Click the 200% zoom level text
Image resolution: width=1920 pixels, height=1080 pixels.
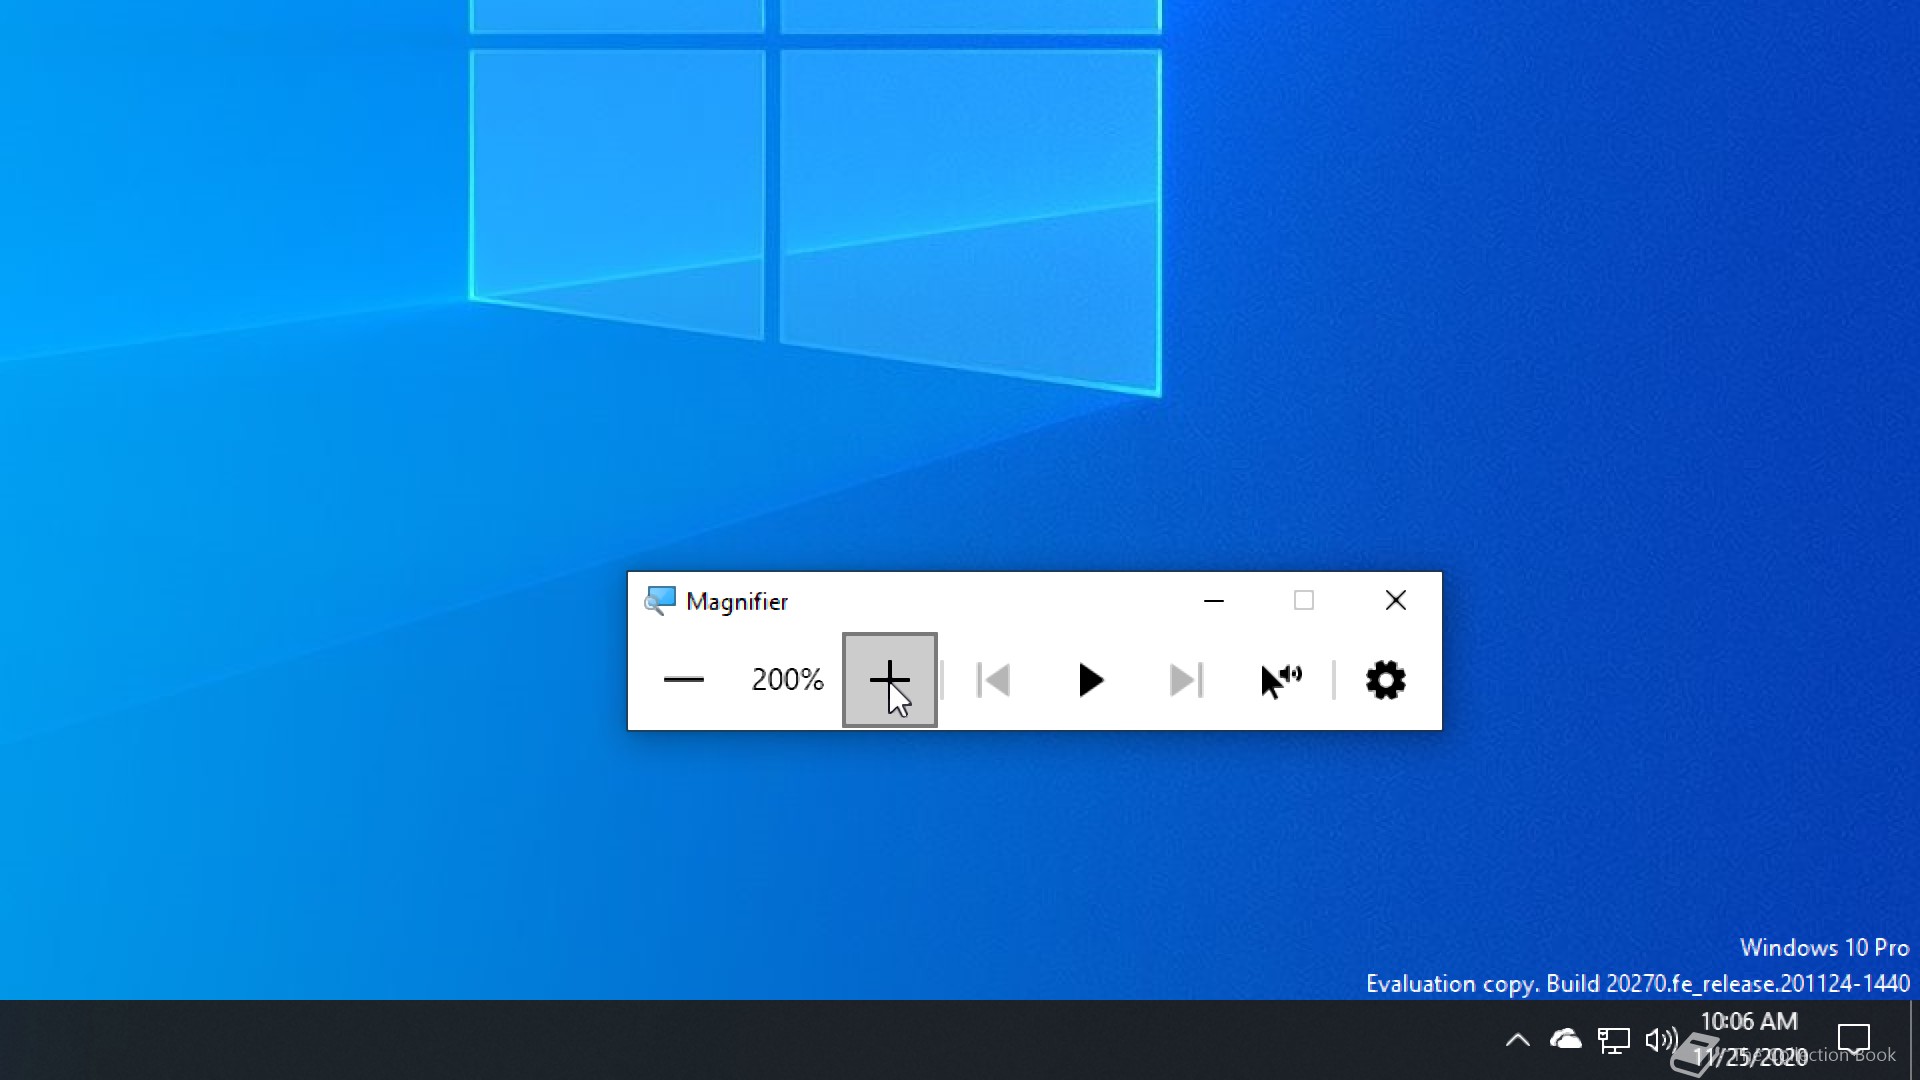click(x=788, y=680)
